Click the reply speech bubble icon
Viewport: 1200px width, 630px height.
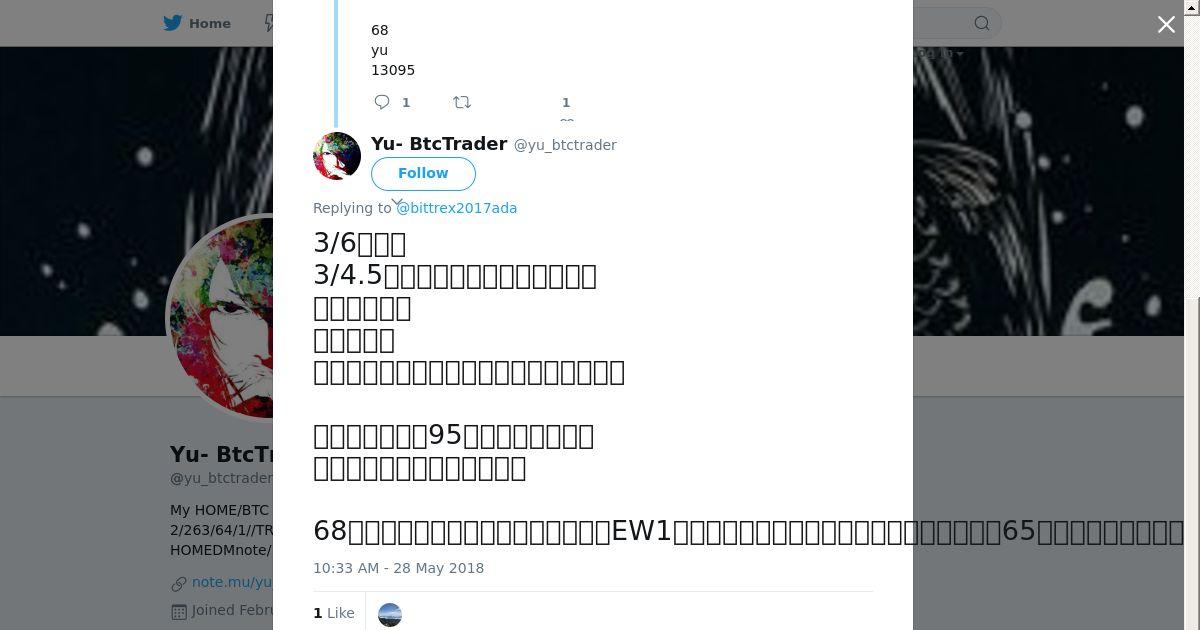(x=382, y=102)
